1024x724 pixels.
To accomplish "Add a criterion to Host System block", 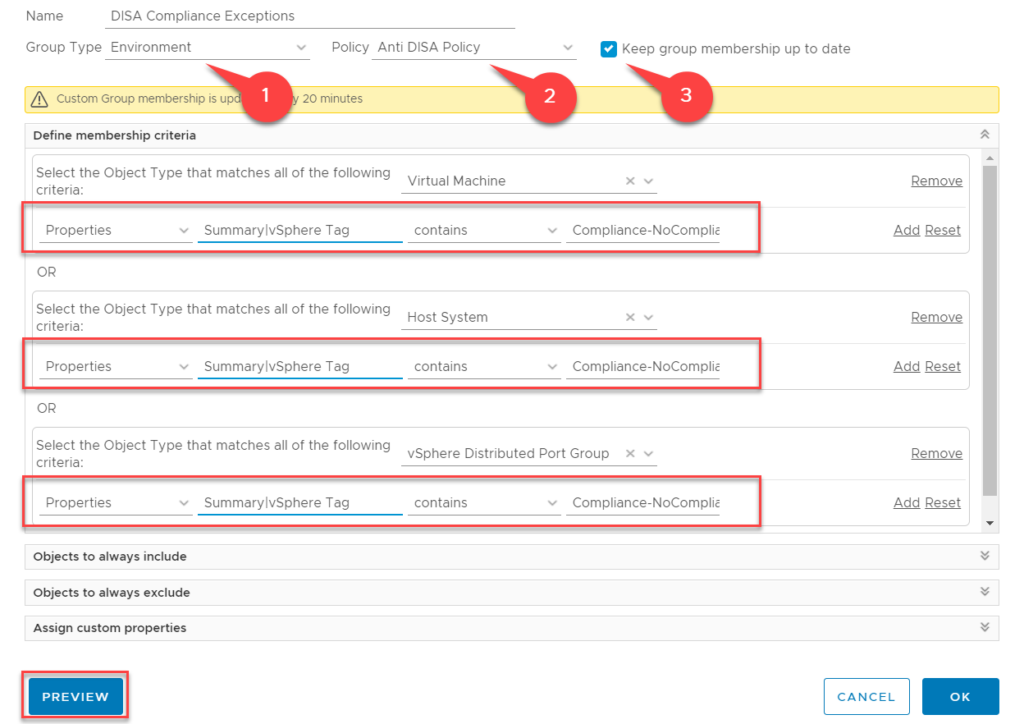I will point(906,366).
